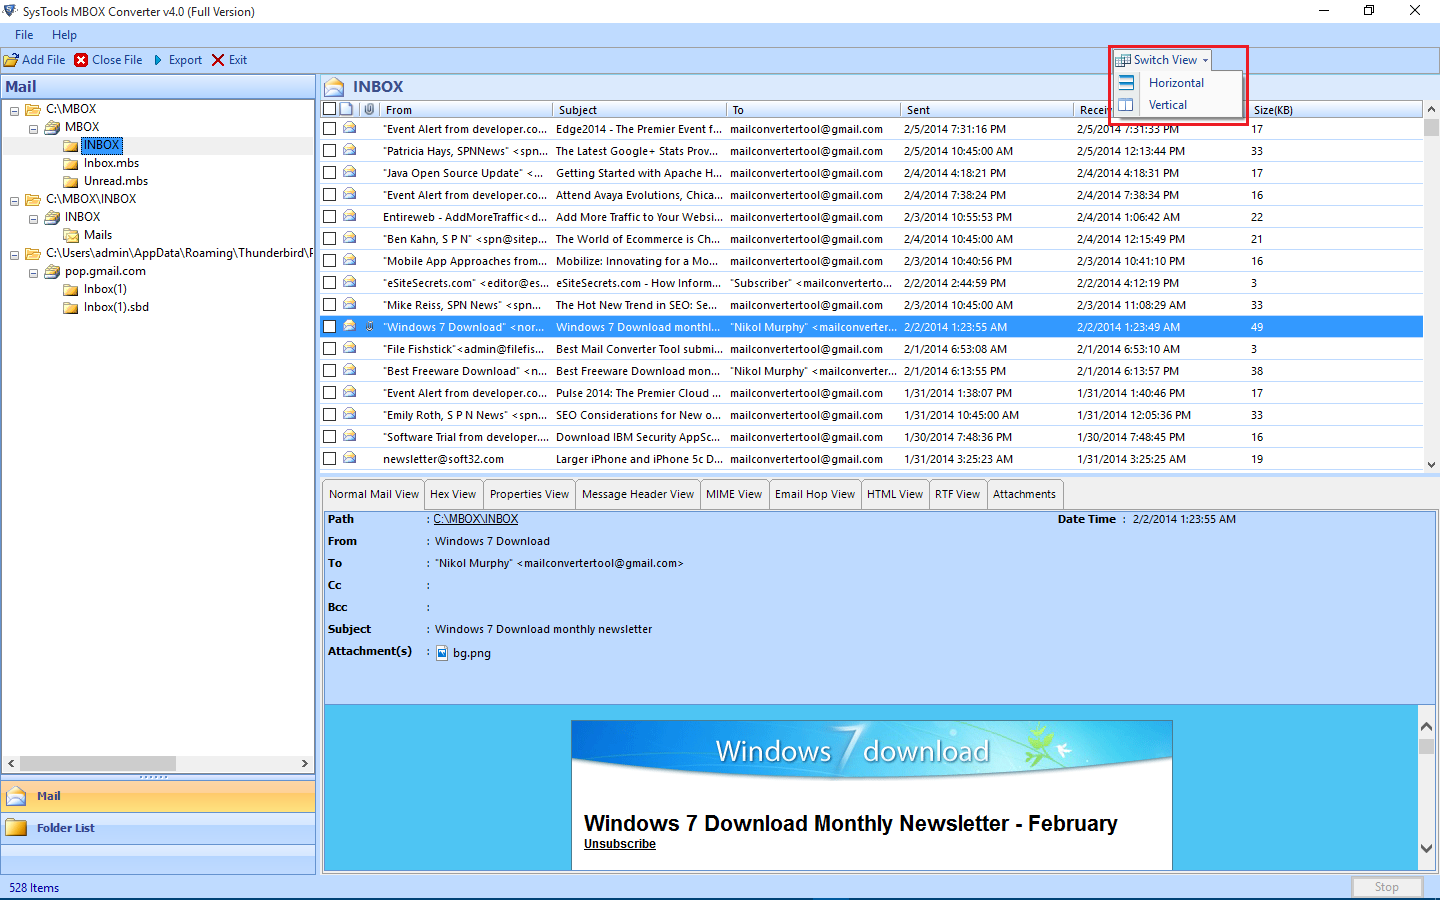Sort emails by Sent column header
This screenshot has height=900, width=1440.
pos(987,109)
